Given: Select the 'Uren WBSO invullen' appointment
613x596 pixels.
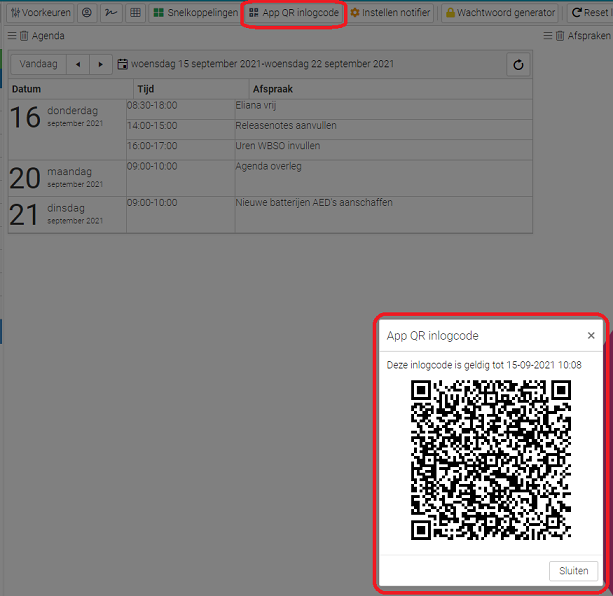Looking at the screenshot, I should click(x=383, y=150).
